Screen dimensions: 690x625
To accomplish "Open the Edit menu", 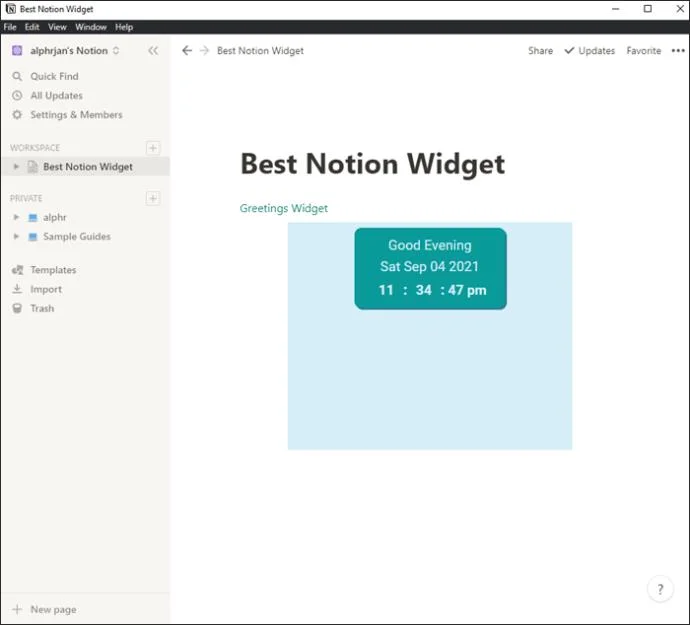I will click(32, 27).
